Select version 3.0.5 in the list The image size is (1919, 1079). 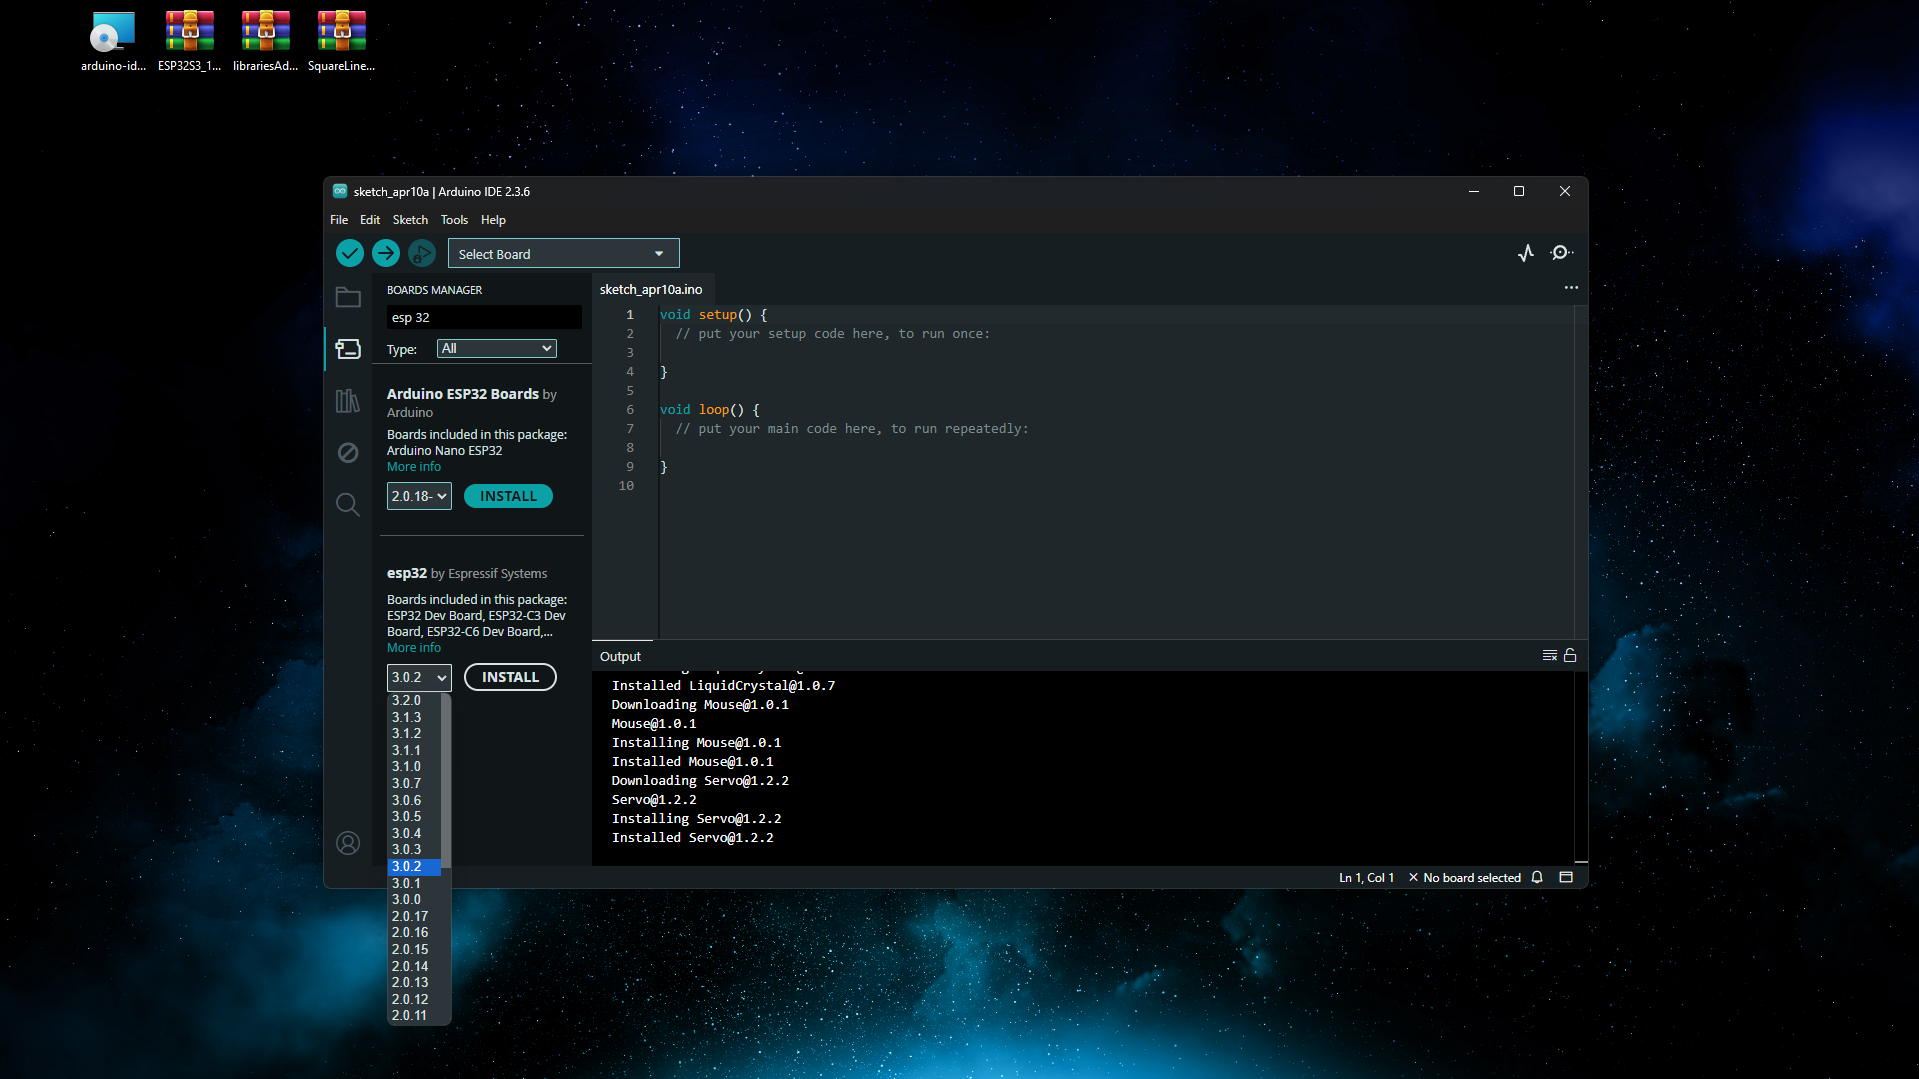pos(414,816)
